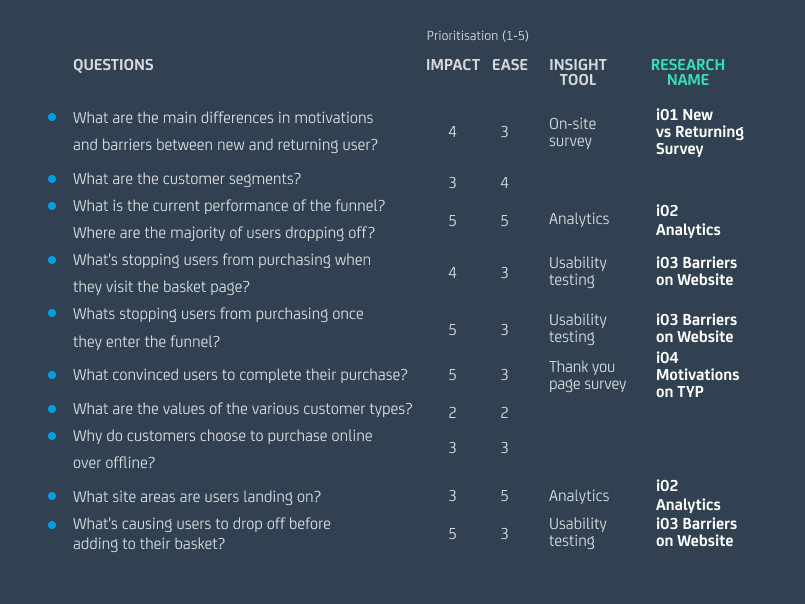Click the green RESEARCH NAME header
Viewport: 805px width, 604px height.
(x=687, y=72)
